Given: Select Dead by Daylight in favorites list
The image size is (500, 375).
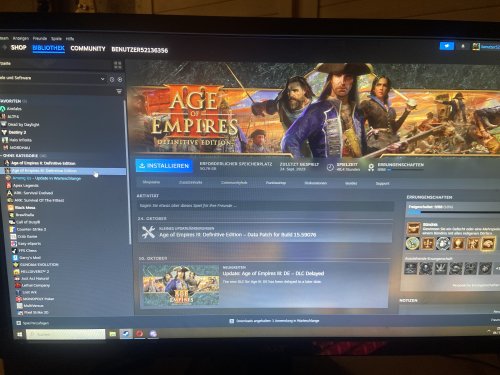Looking at the screenshot, I should click(23, 124).
